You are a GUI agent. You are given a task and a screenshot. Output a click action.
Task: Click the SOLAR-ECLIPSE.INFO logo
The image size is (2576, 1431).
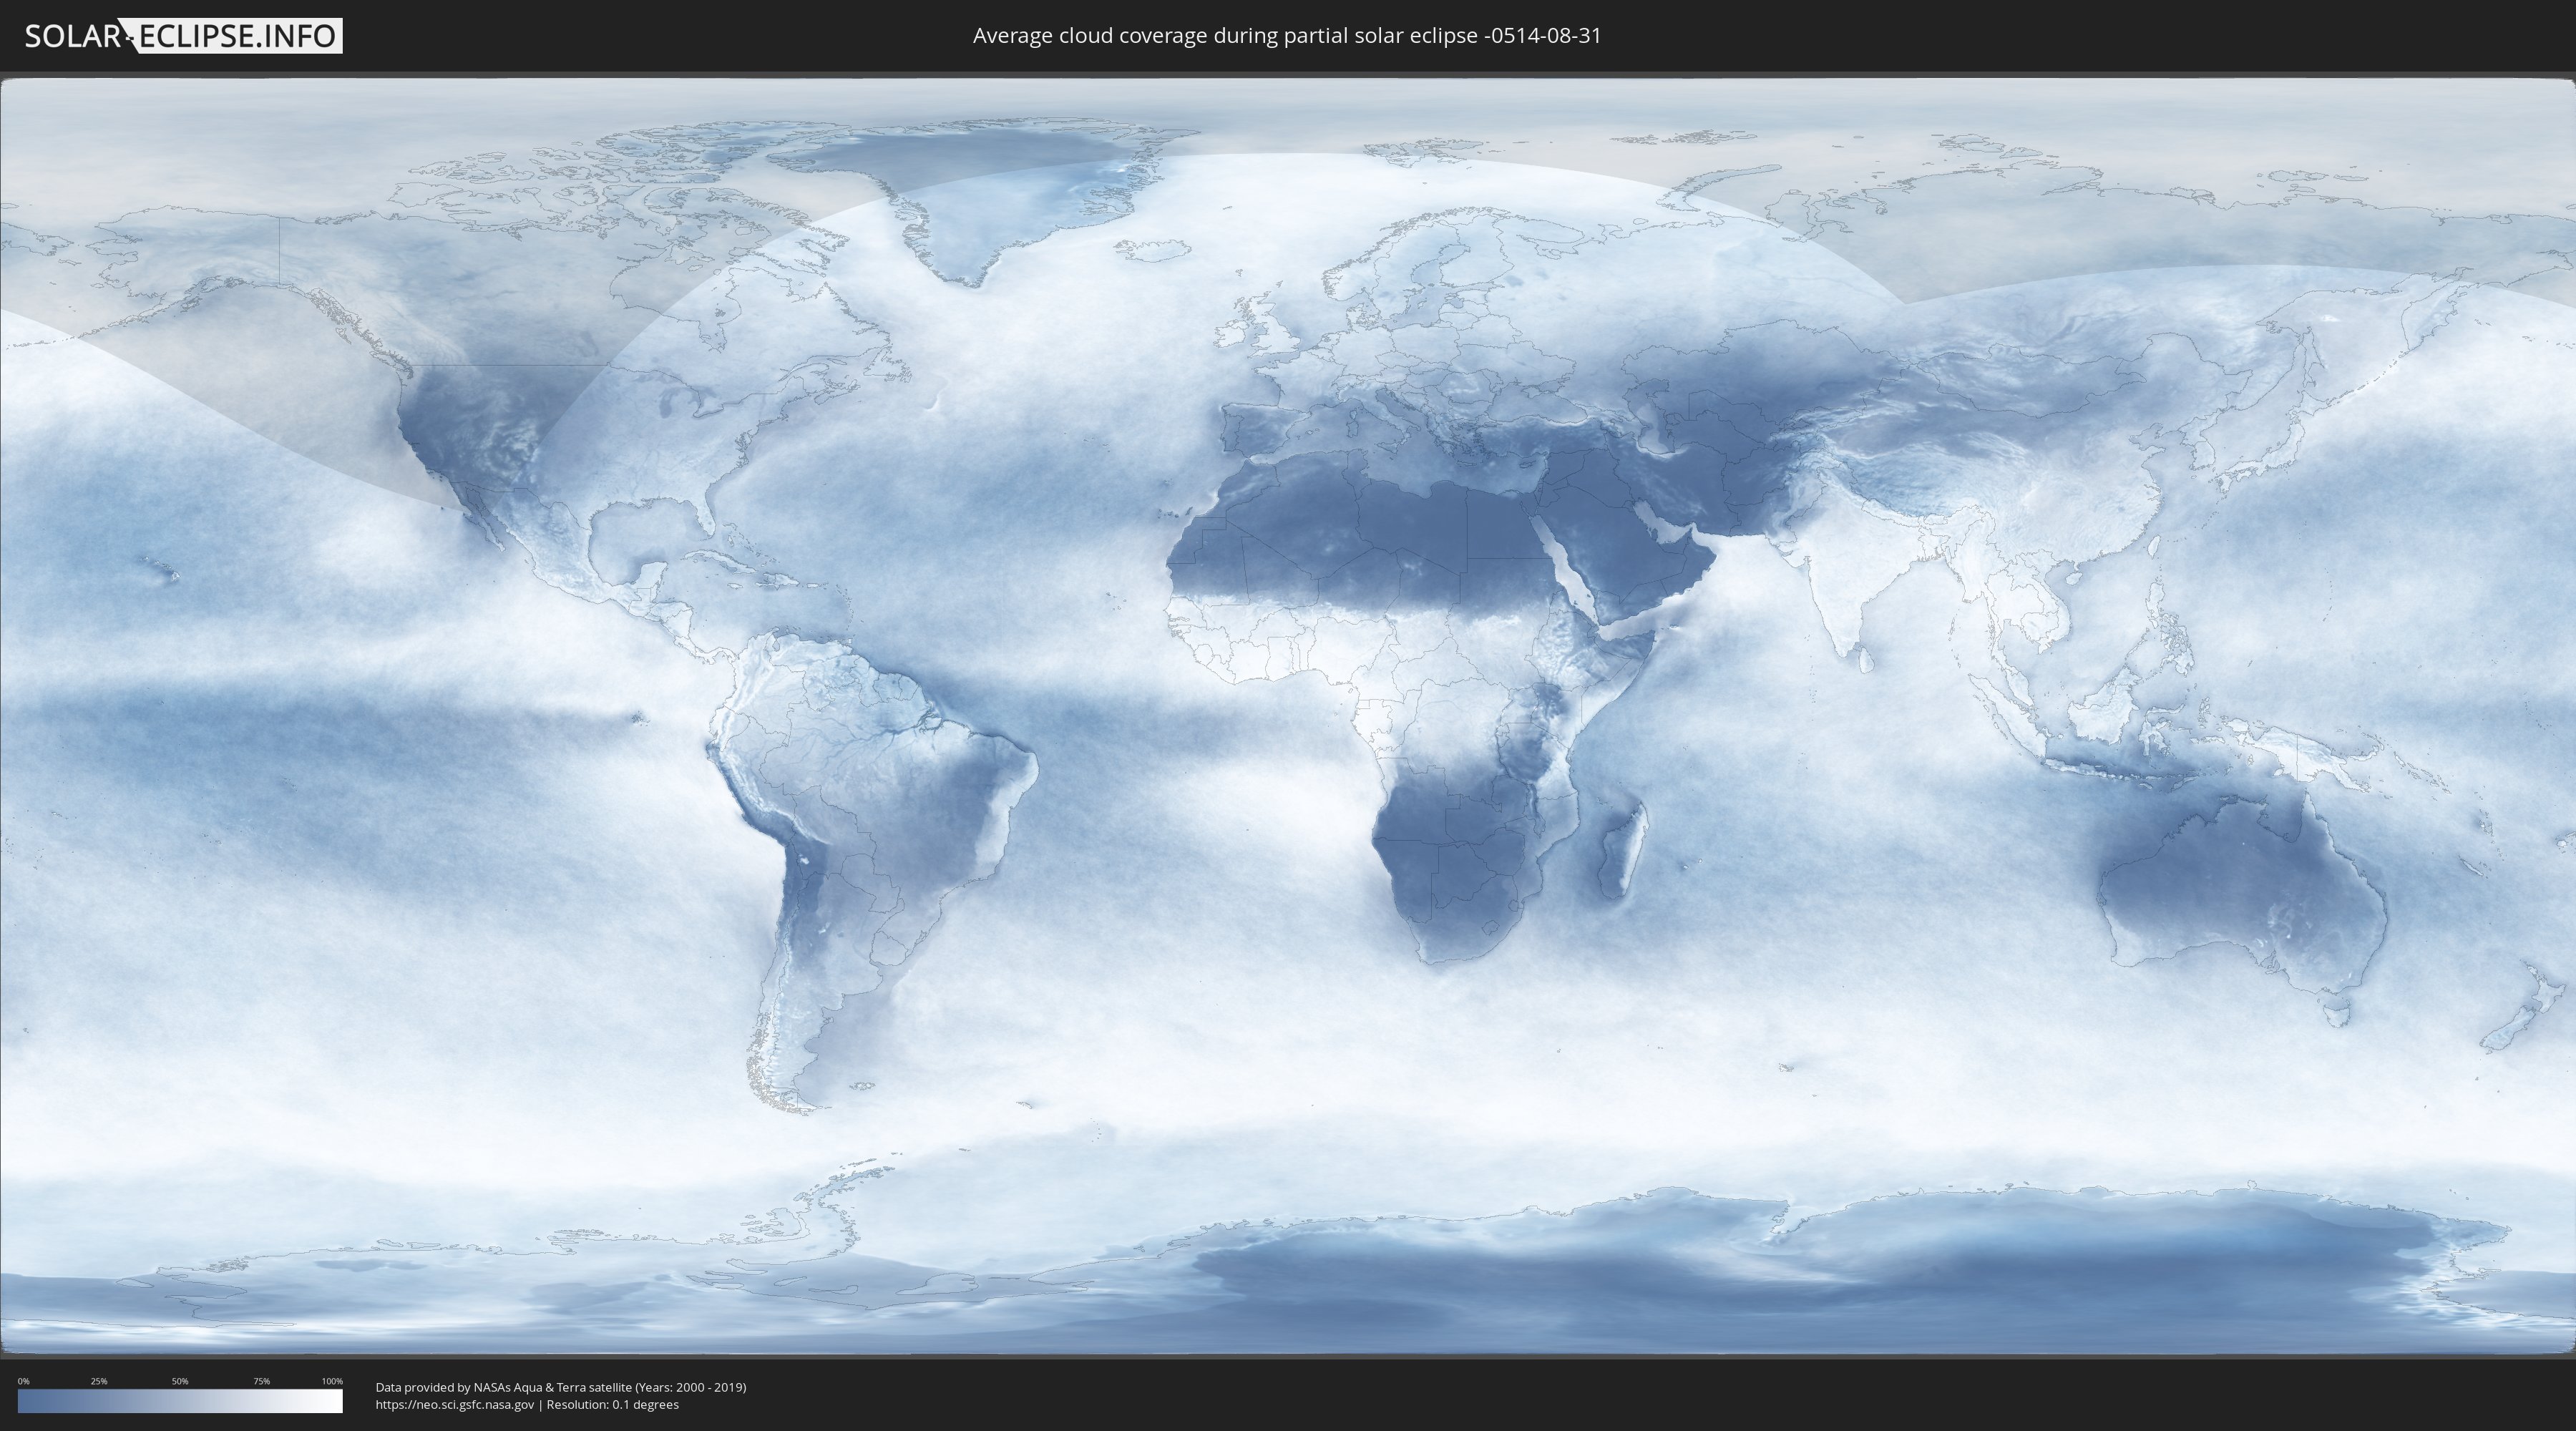tap(183, 36)
